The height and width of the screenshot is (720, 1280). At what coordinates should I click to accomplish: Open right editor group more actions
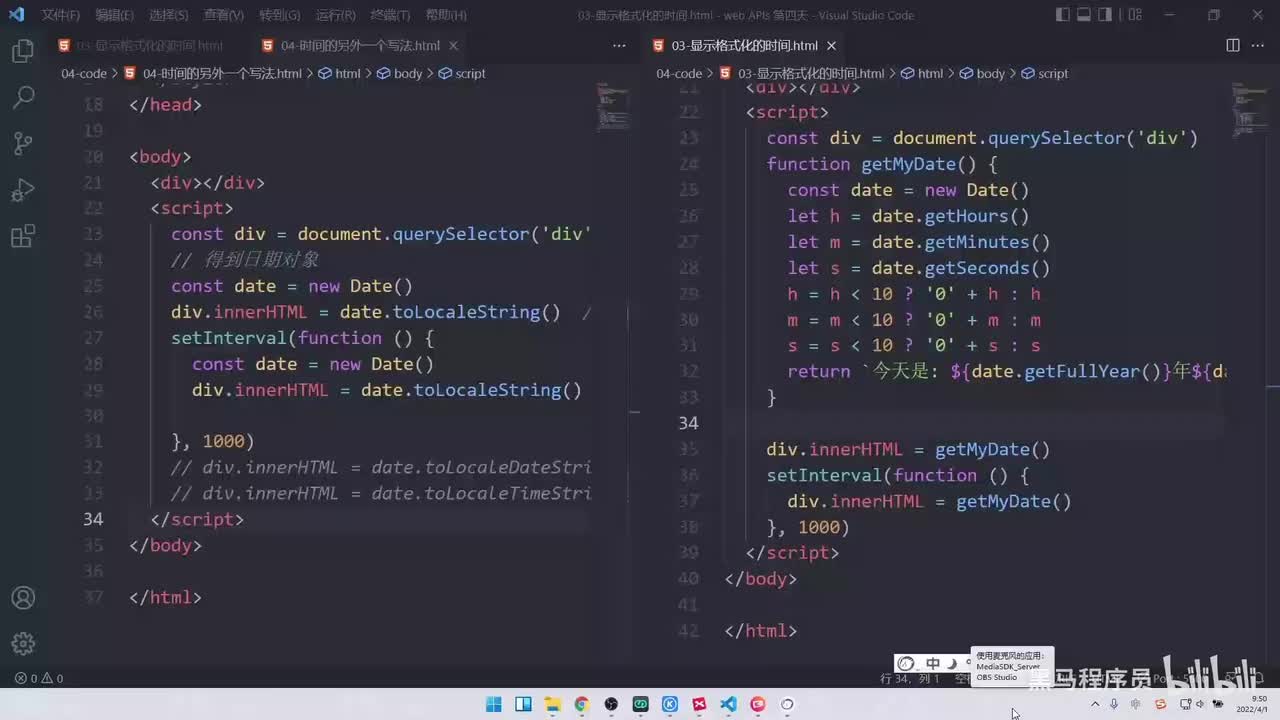[x=1258, y=46]
